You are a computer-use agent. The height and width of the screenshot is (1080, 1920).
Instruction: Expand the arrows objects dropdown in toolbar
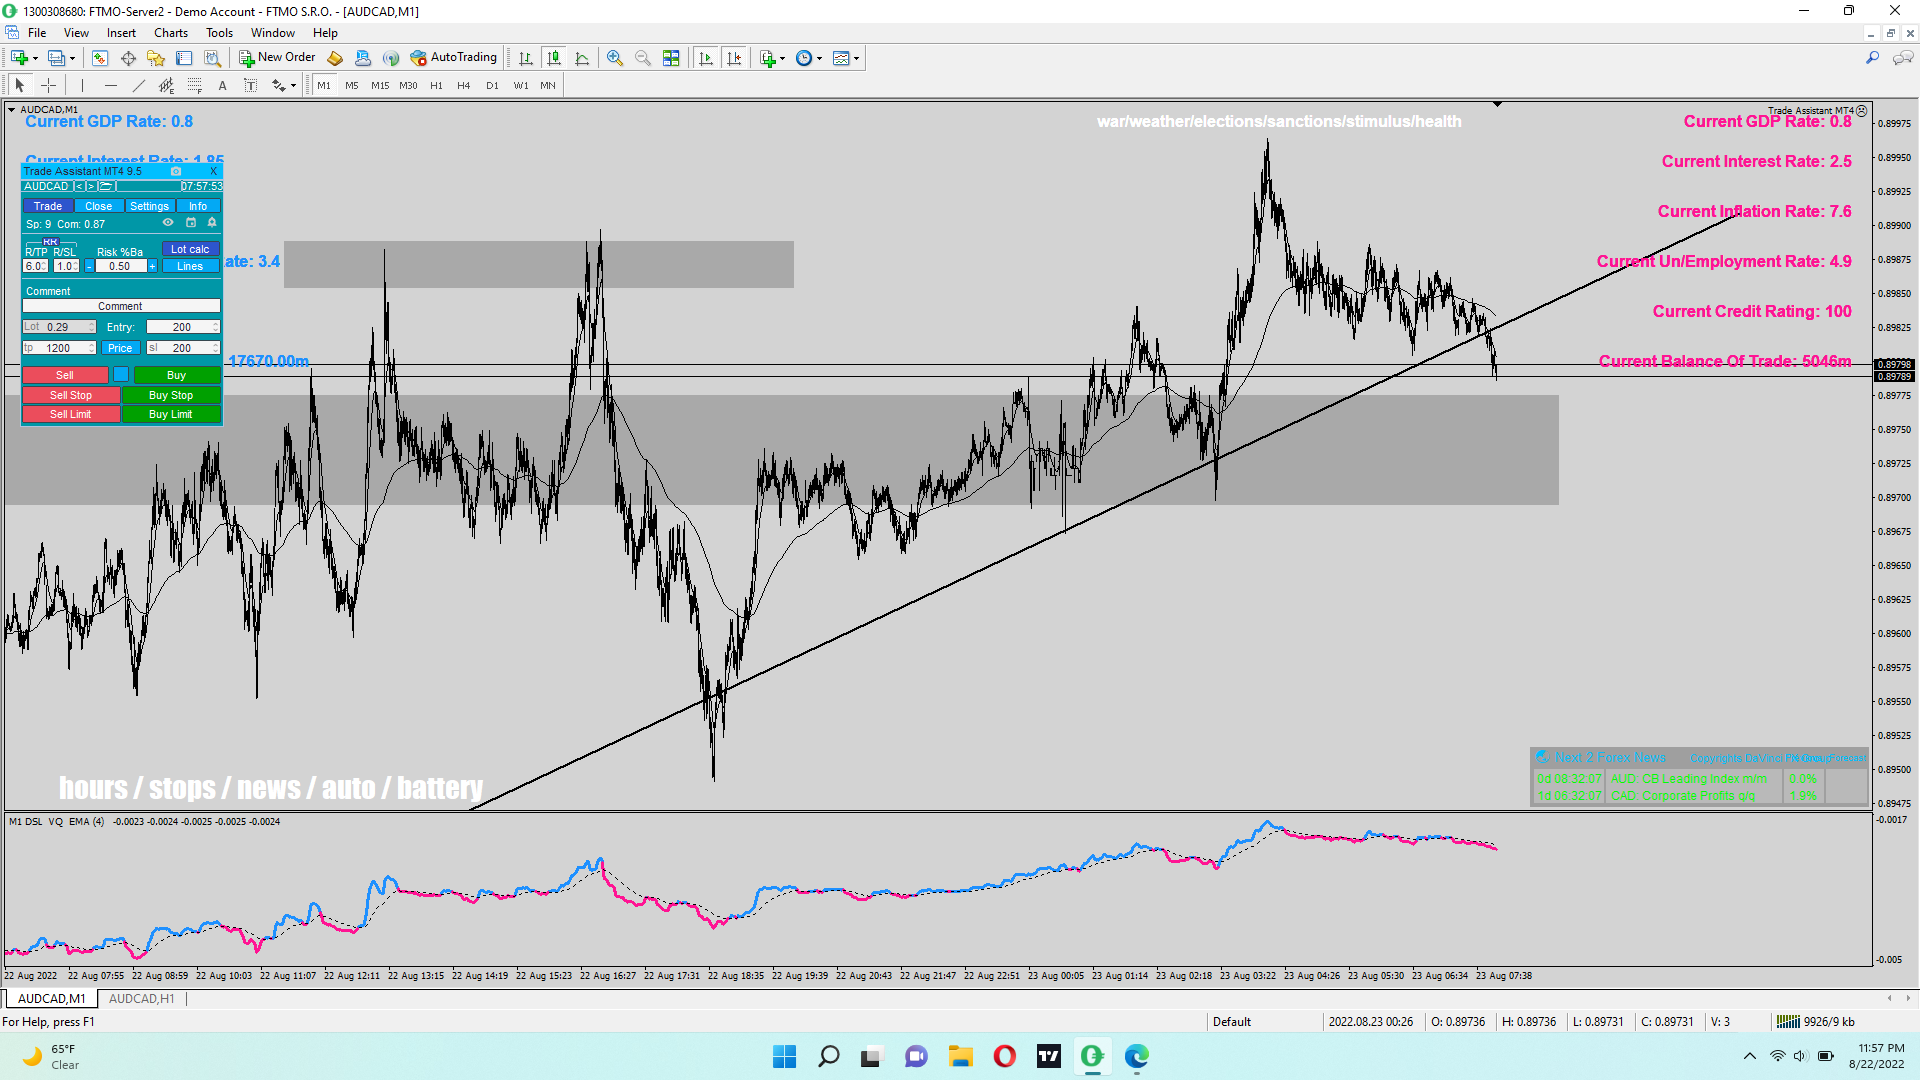point(292,86)
